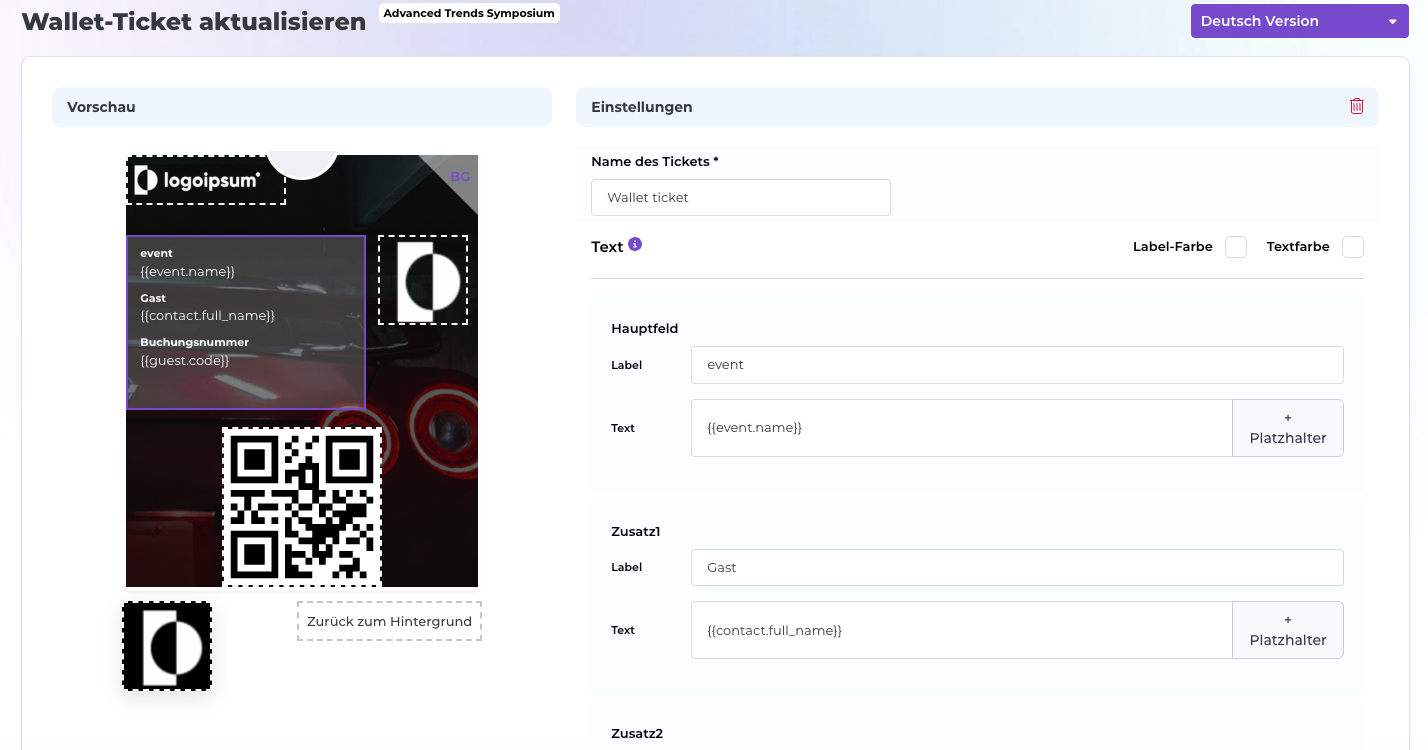Screen dimensions: 1428x750
Task: Edit the Zusatz1 Text field
Action: (x=961, y=630)
